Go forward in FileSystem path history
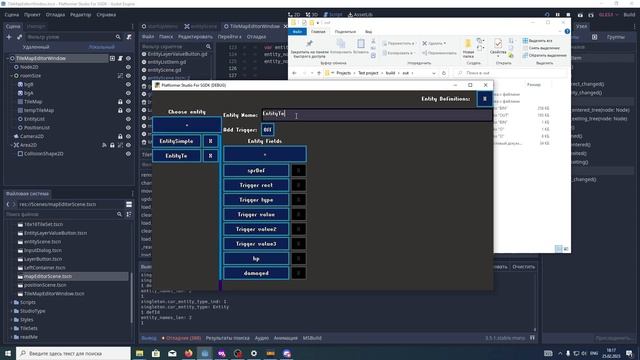 pyautogui.click(x=13, y=204)
